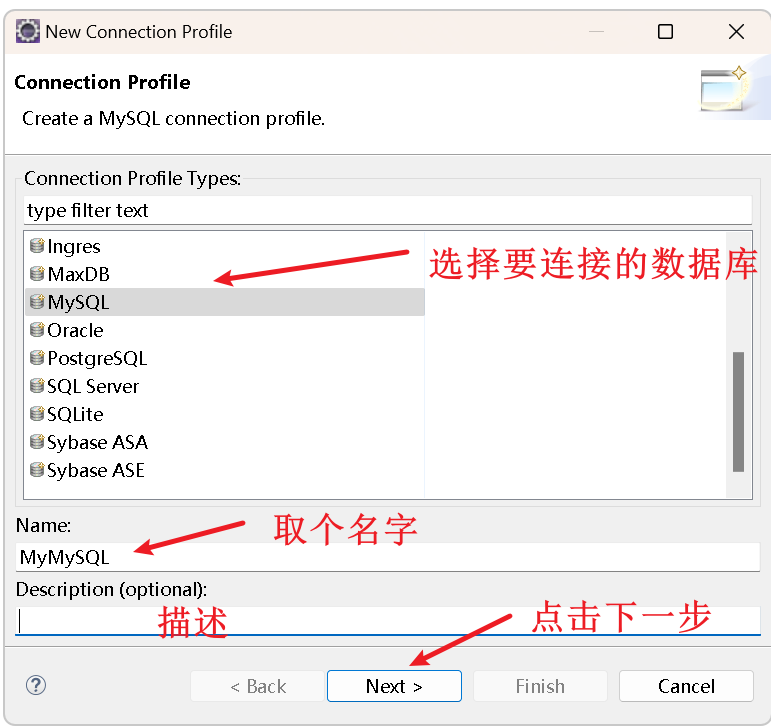Maximize the New Connection Profile window
The image size is (771, 726).
click(x=665, y=31)
